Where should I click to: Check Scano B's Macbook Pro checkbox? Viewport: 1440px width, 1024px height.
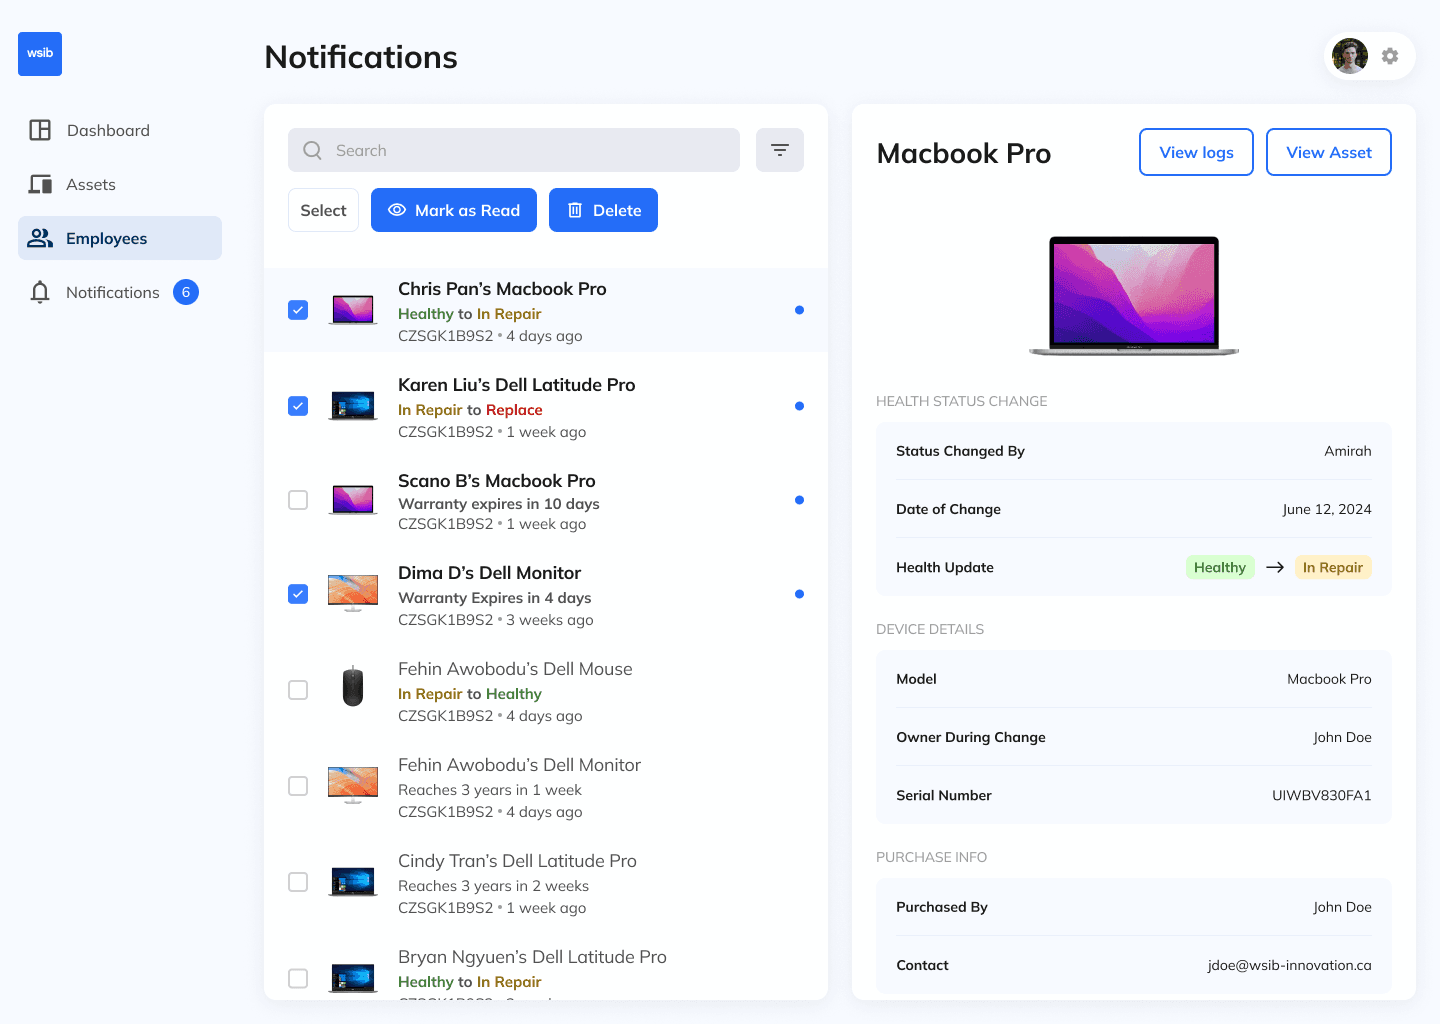[298, 500]
